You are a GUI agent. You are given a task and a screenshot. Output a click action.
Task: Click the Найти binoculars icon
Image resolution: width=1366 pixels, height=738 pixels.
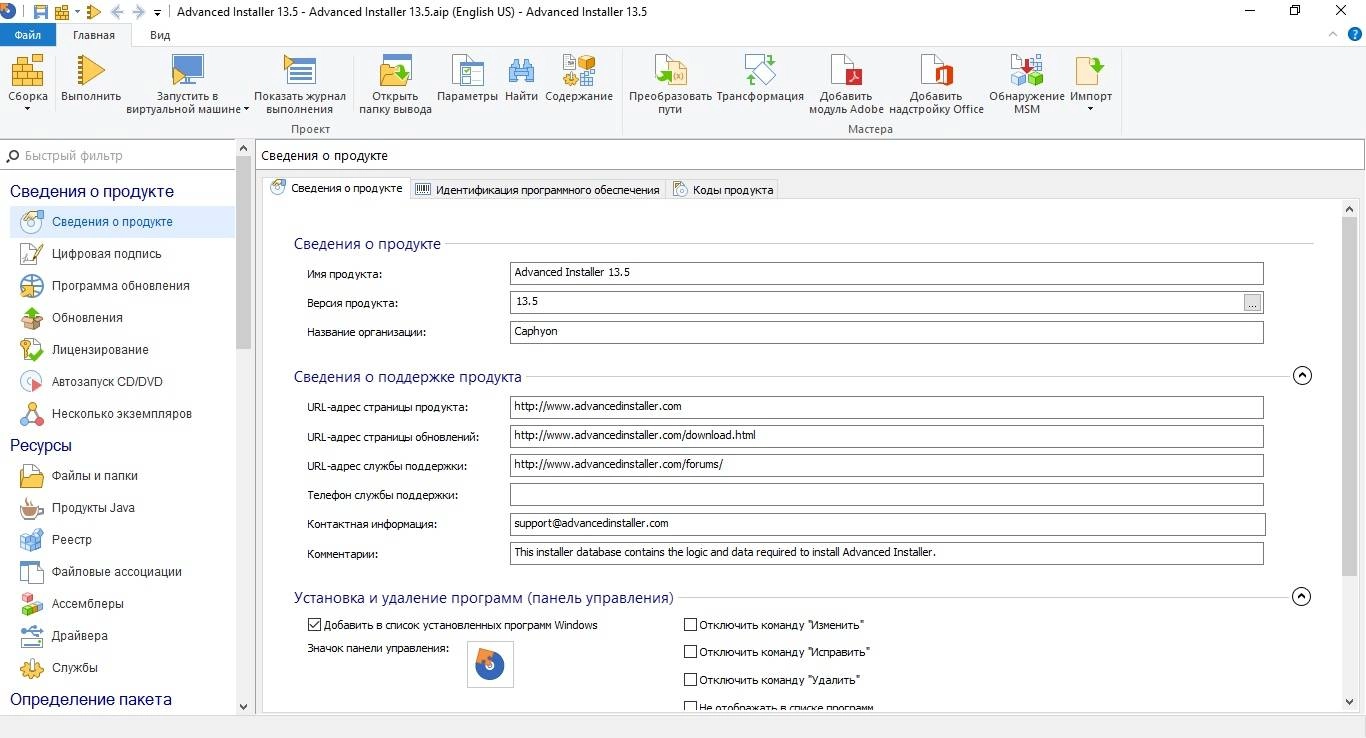coord(521,70)
